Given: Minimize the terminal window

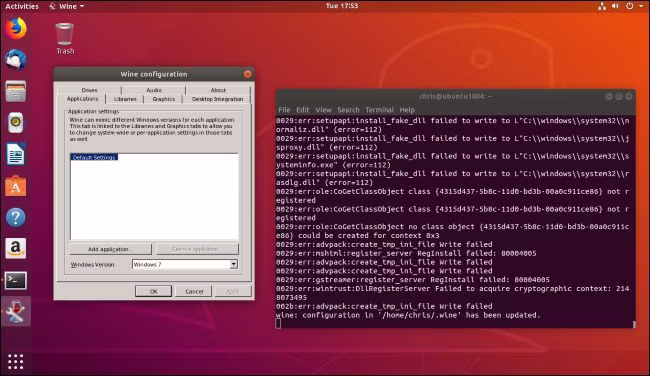Looking at the screenshot, I should [x=609, y=96].
